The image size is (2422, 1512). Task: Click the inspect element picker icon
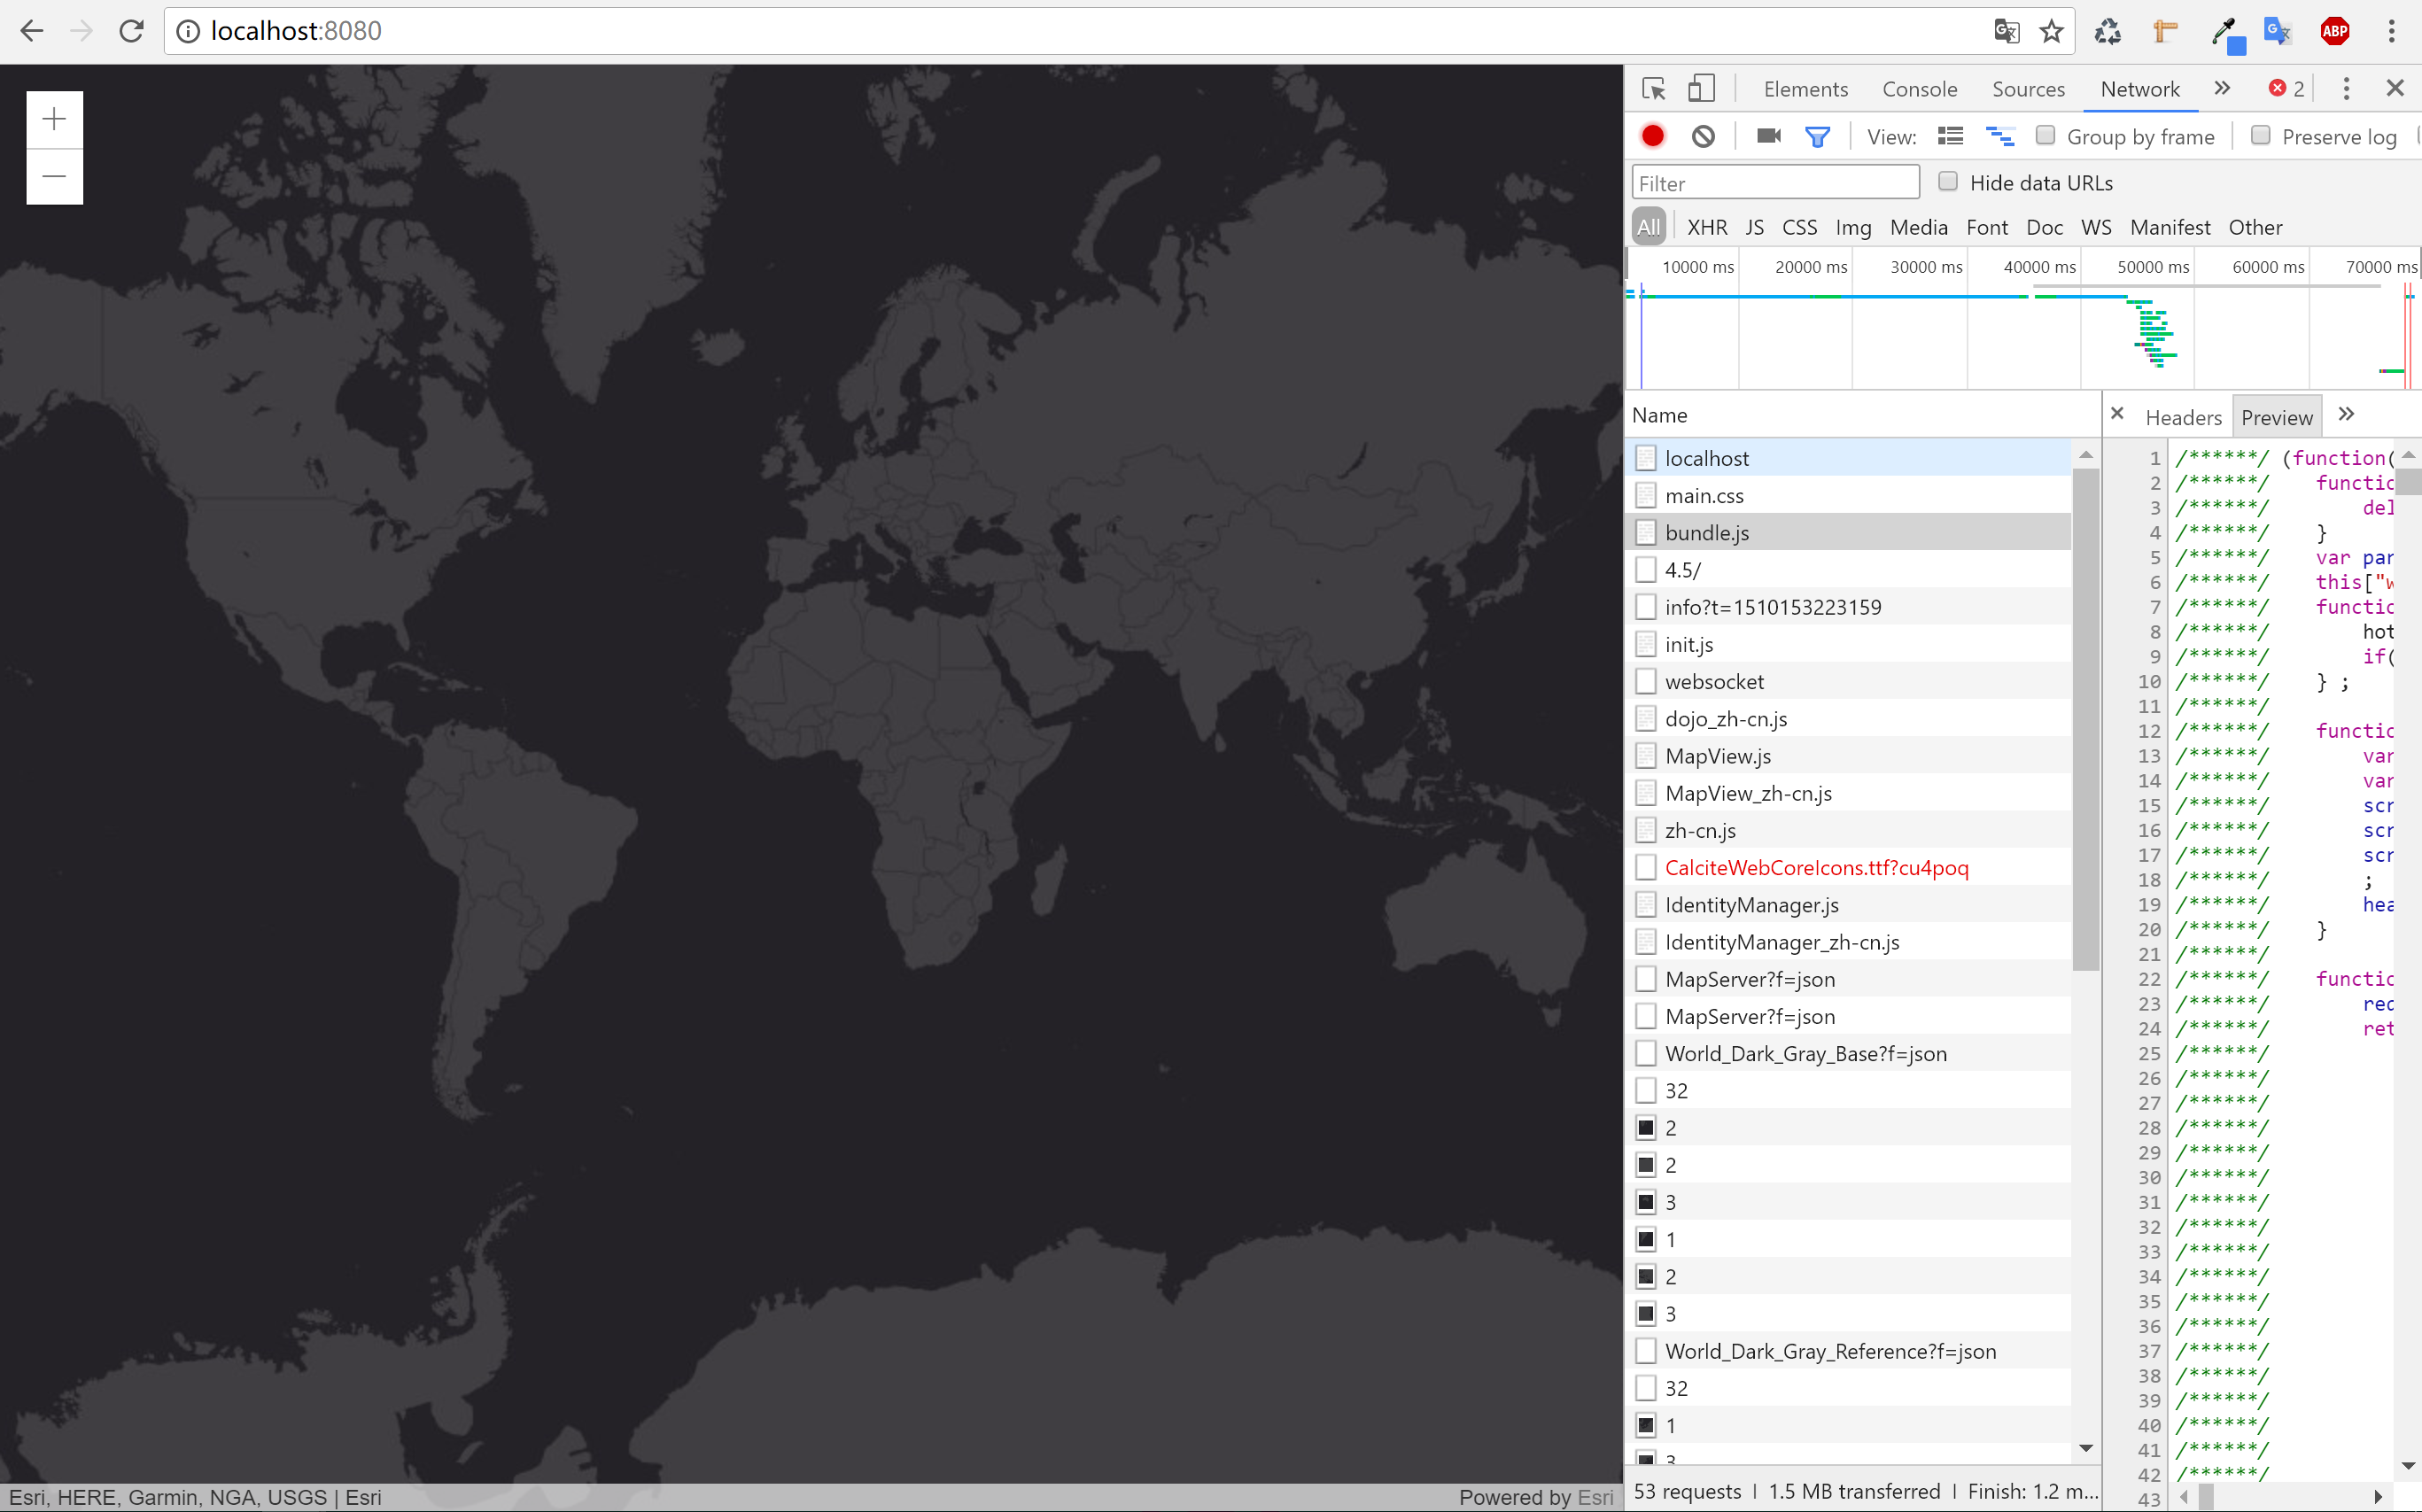(x=1653, y=89)
